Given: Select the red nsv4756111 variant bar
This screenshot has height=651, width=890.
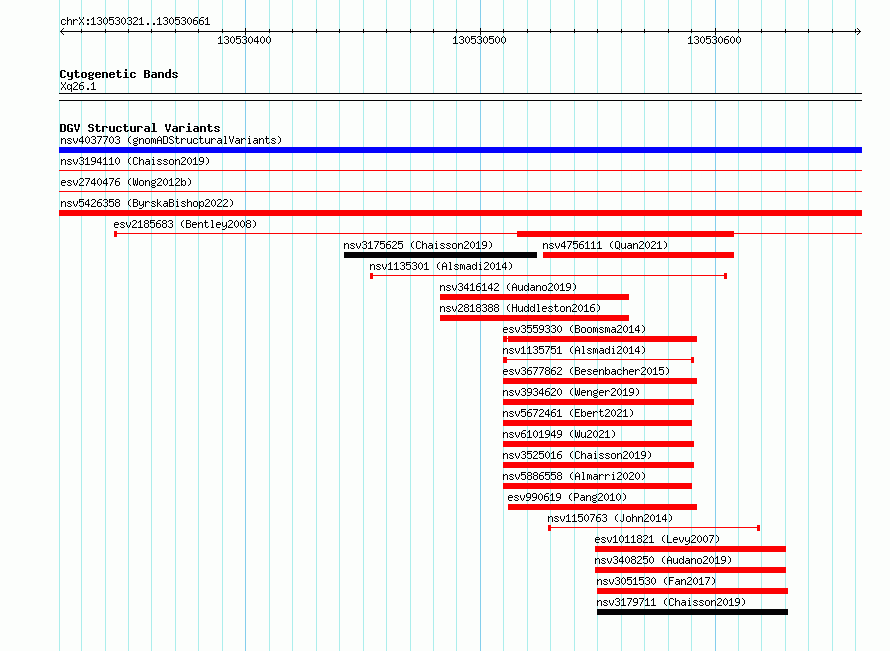Looking at the screenshot, I should (x=638, y=255).
